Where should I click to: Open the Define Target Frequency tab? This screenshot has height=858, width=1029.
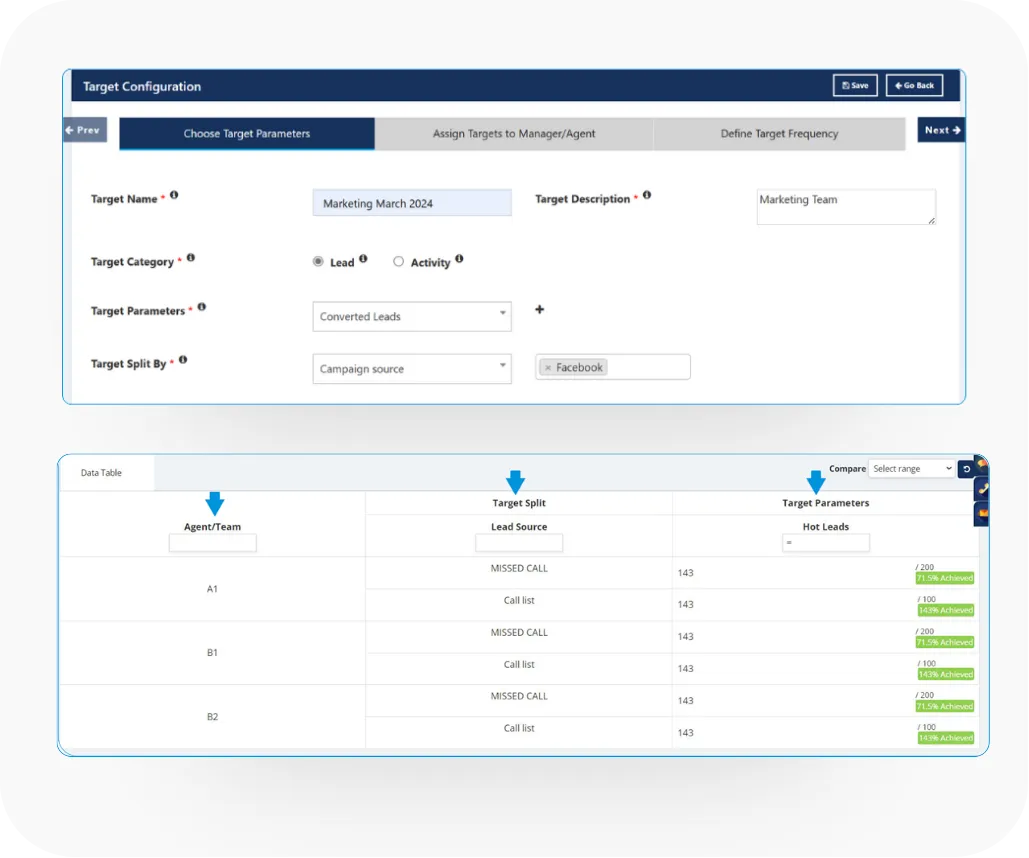779,134
